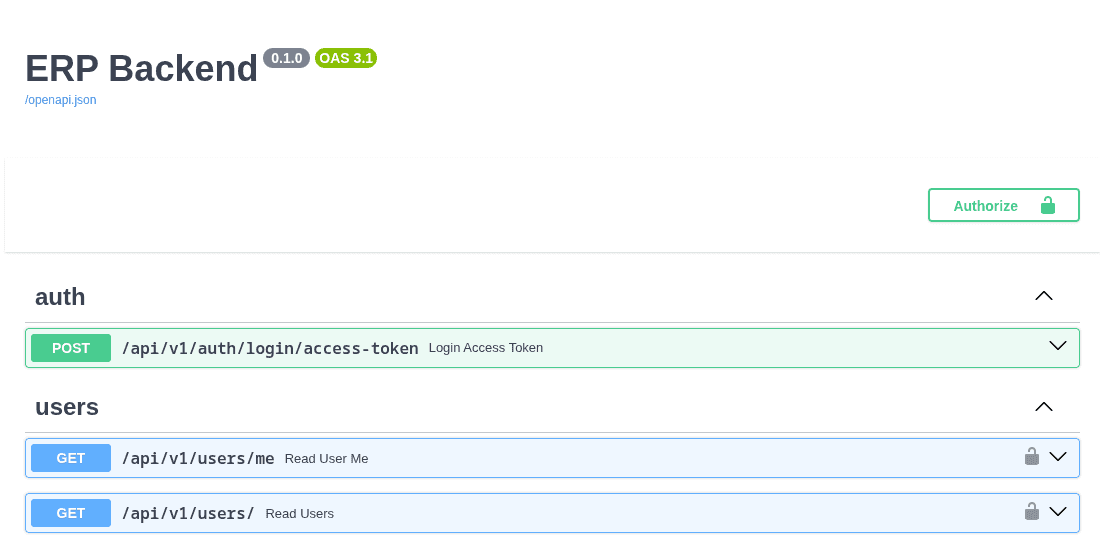Collapse the users section using its chevron
The height and width of the screenshot is (535, 1100).
tap(1044, 406)
